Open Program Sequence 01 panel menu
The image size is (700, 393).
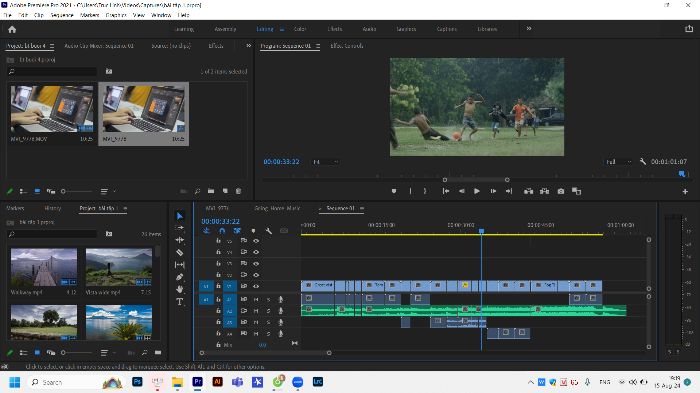click(318, 46)
